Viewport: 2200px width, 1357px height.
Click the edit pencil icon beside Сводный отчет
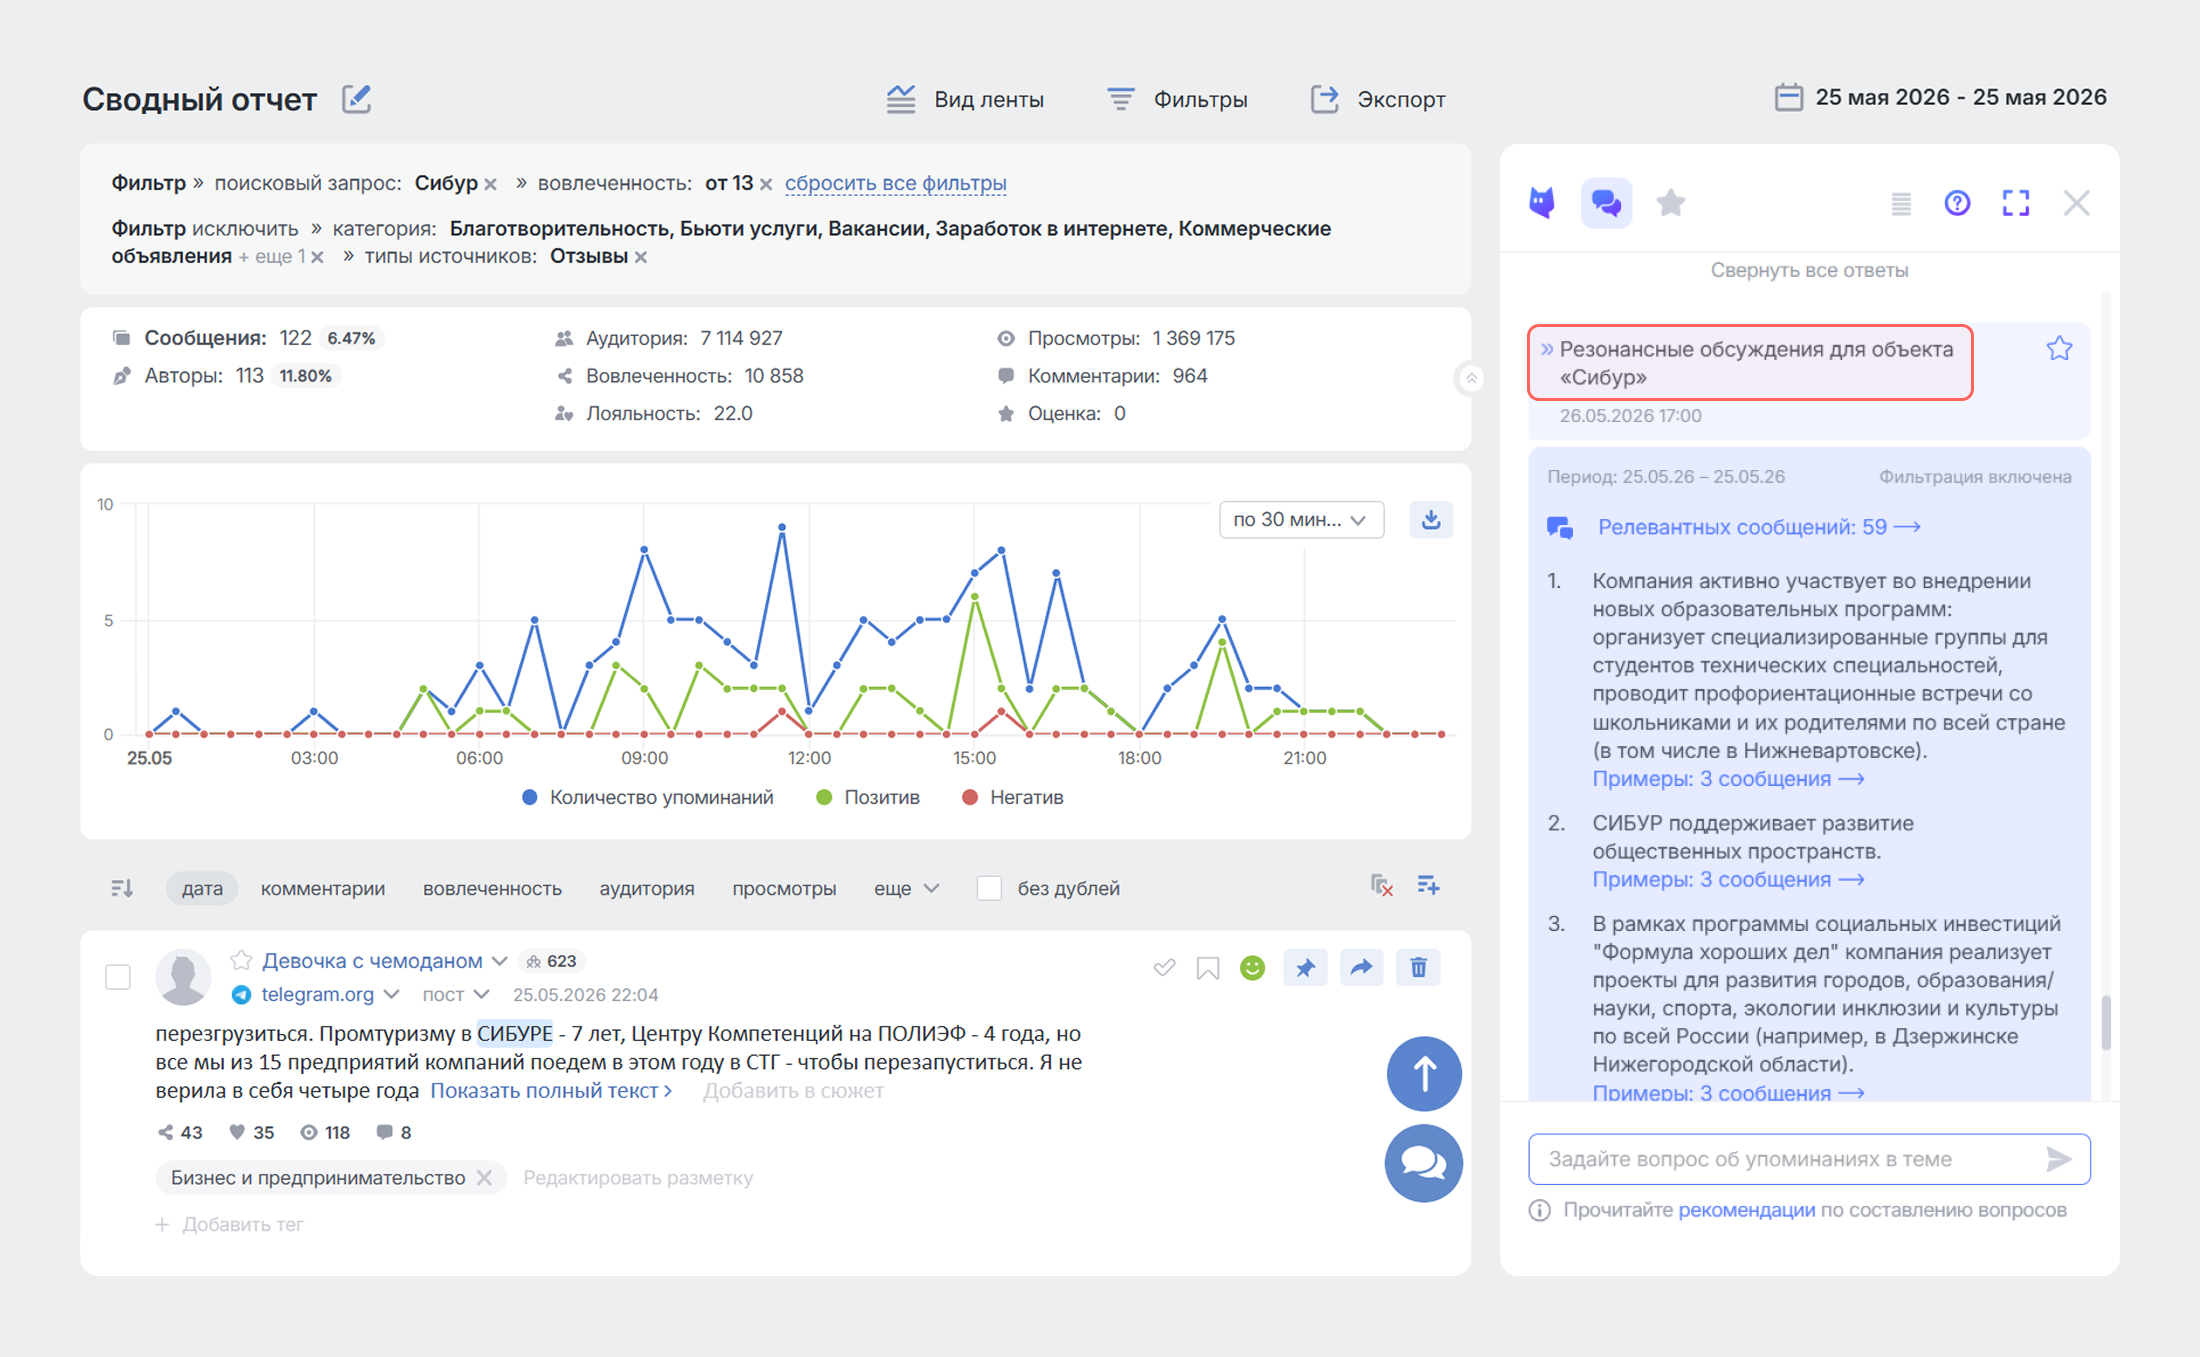[357, 99]
